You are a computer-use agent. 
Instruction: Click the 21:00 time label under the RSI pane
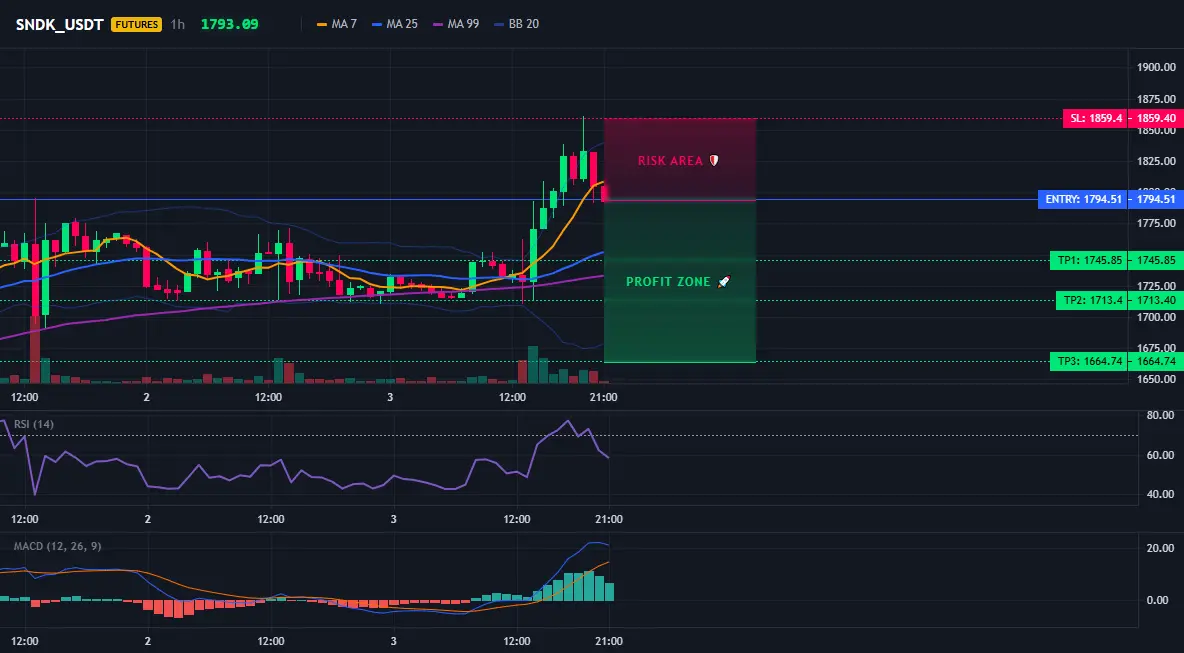609,519
